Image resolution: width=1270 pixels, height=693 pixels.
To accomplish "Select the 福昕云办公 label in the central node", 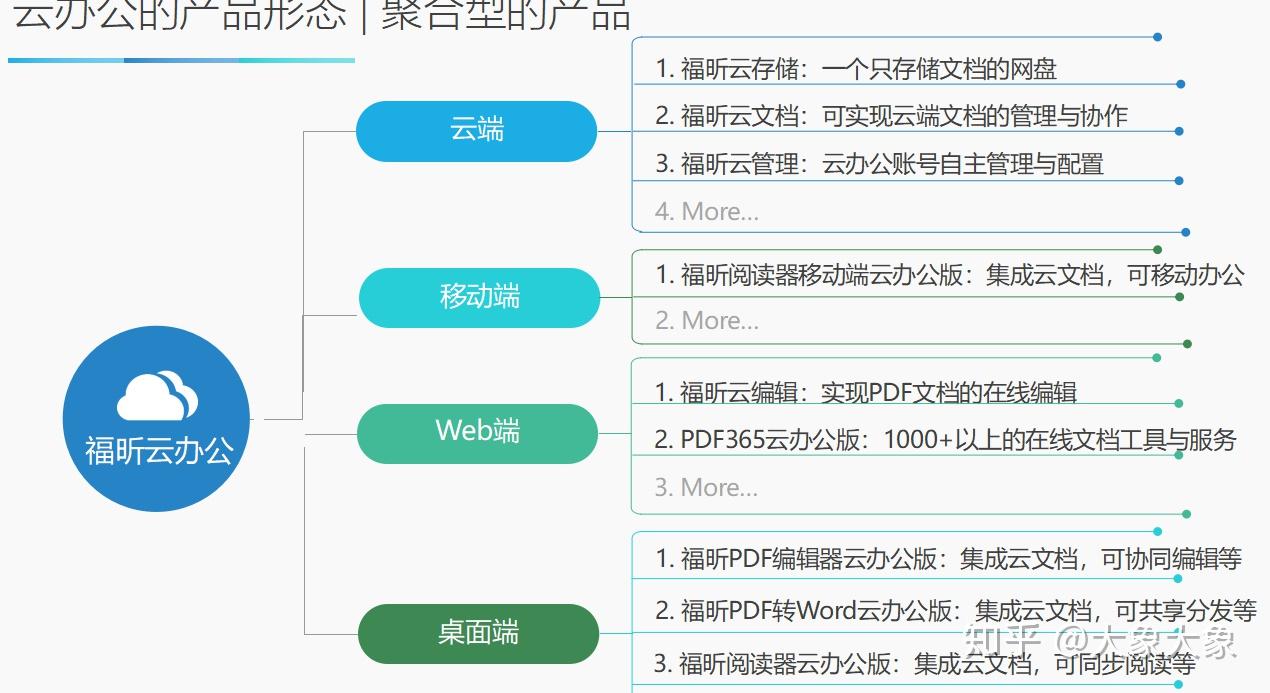I will 159,450.
